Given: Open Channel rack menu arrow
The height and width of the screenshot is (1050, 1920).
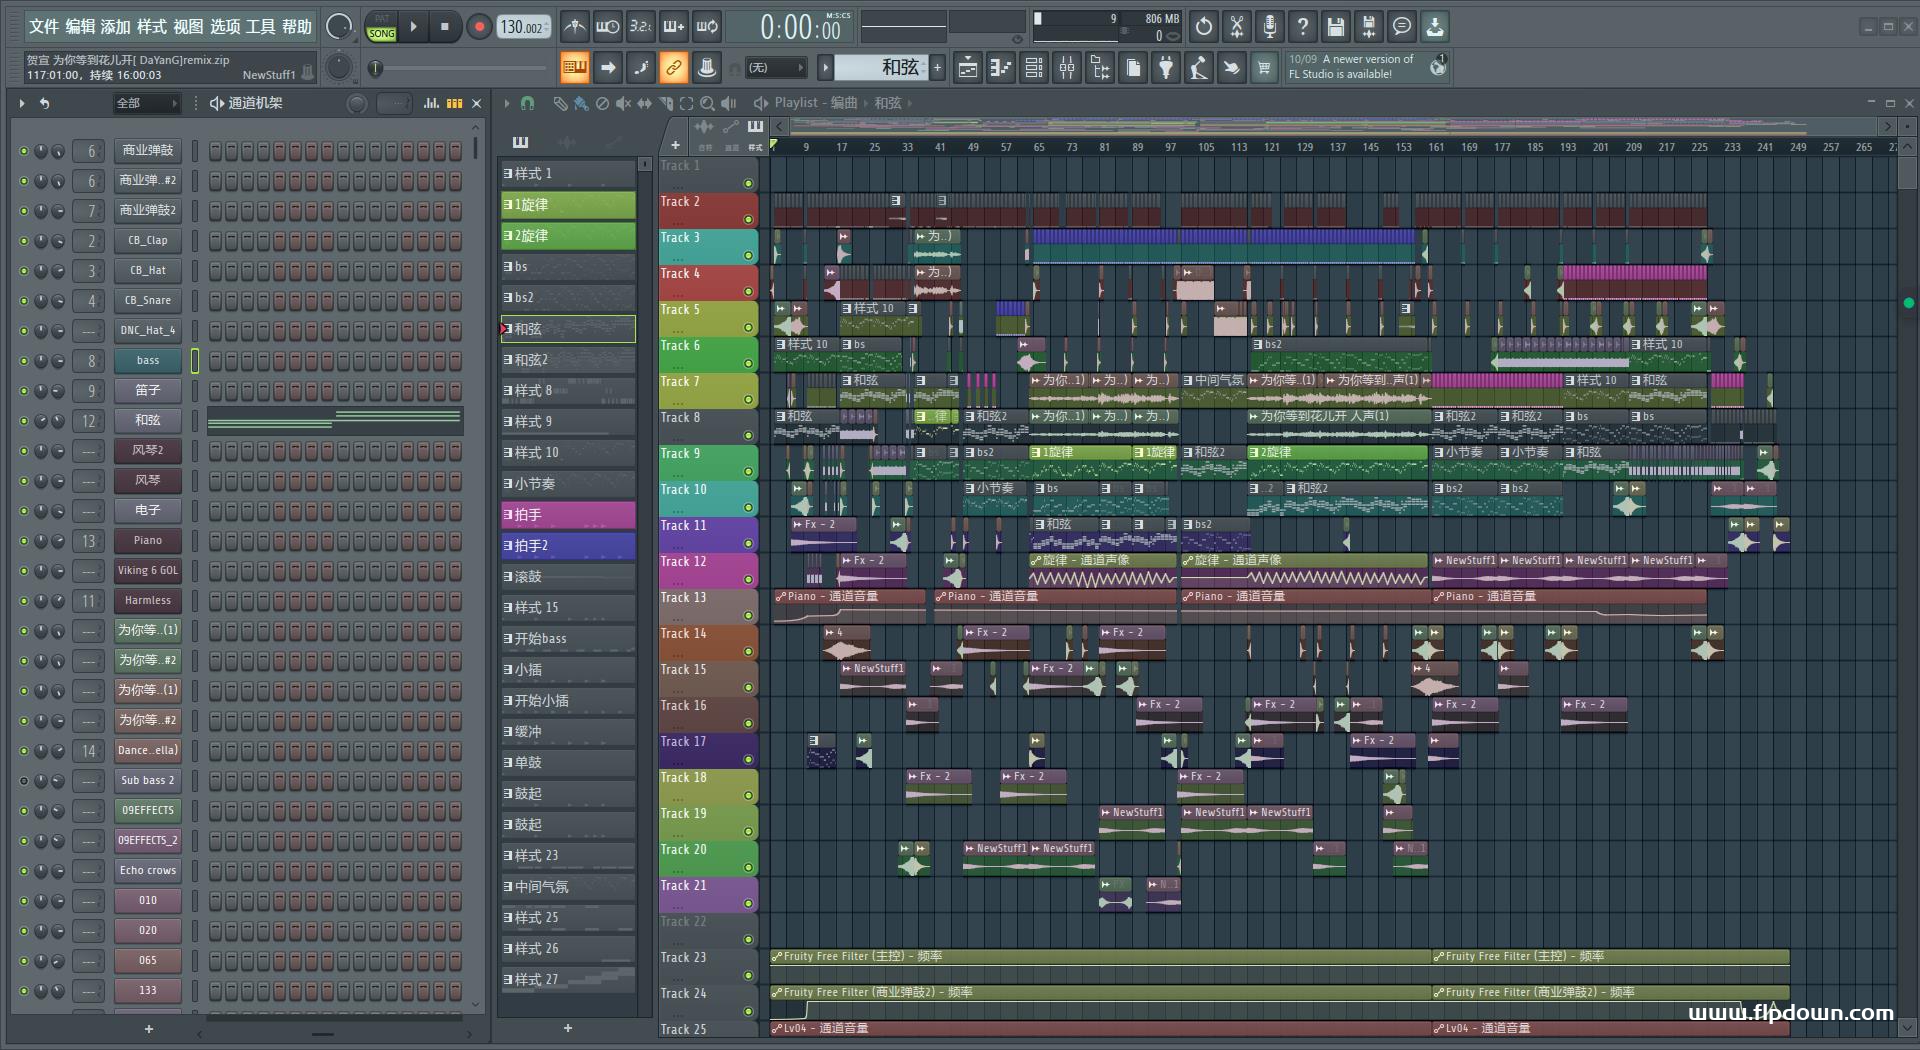Looking at the screenshot, I should (22, 103).
